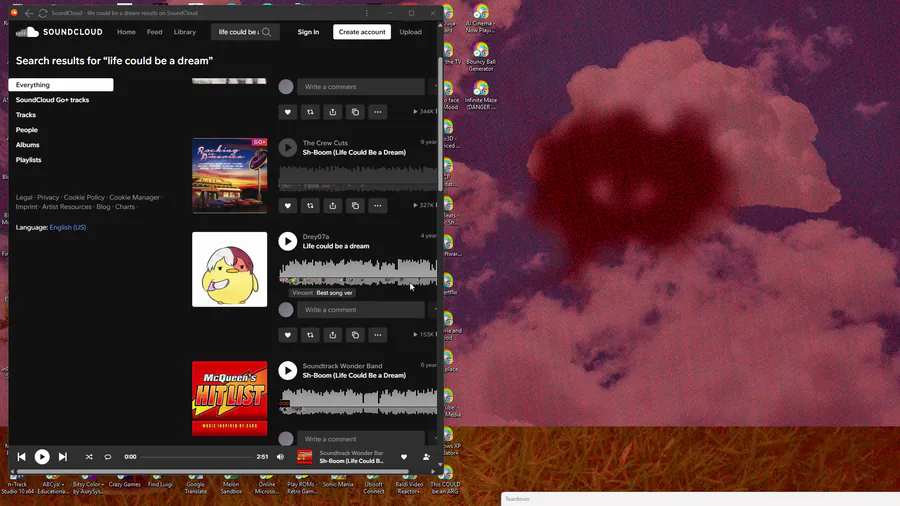This screenshot has width=900, height=506.
Task: Open Bouncy Ball Generator desktop shortcut
Action: point(480,57)
